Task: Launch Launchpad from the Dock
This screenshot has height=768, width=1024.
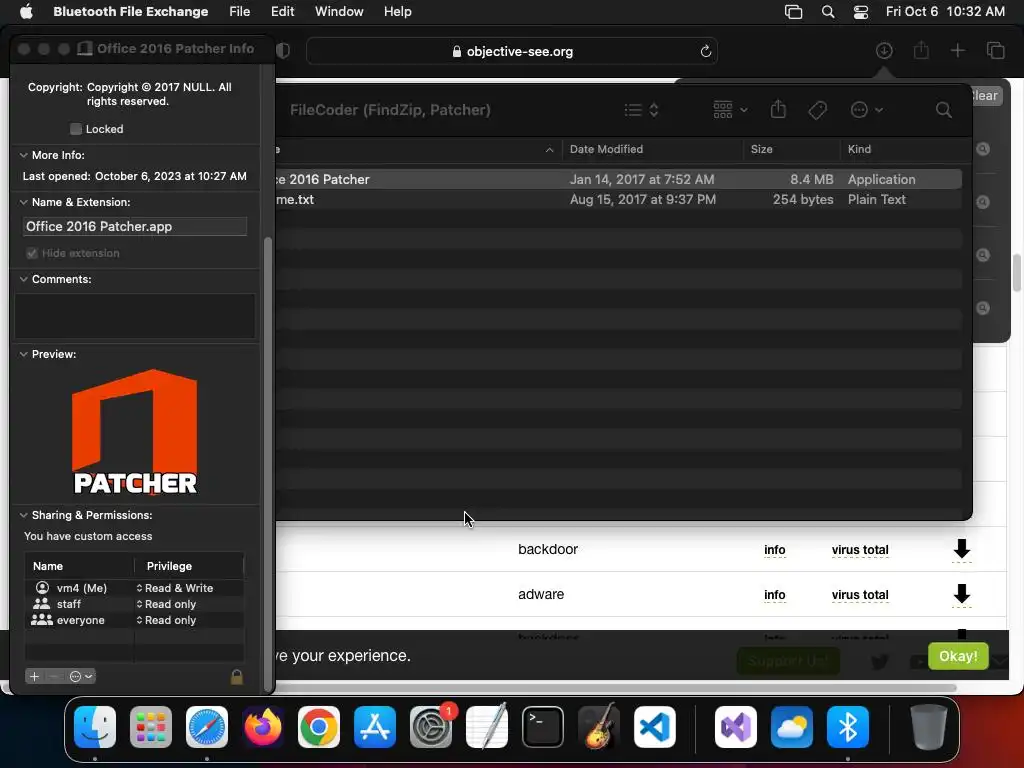Action: coord(151,727)
